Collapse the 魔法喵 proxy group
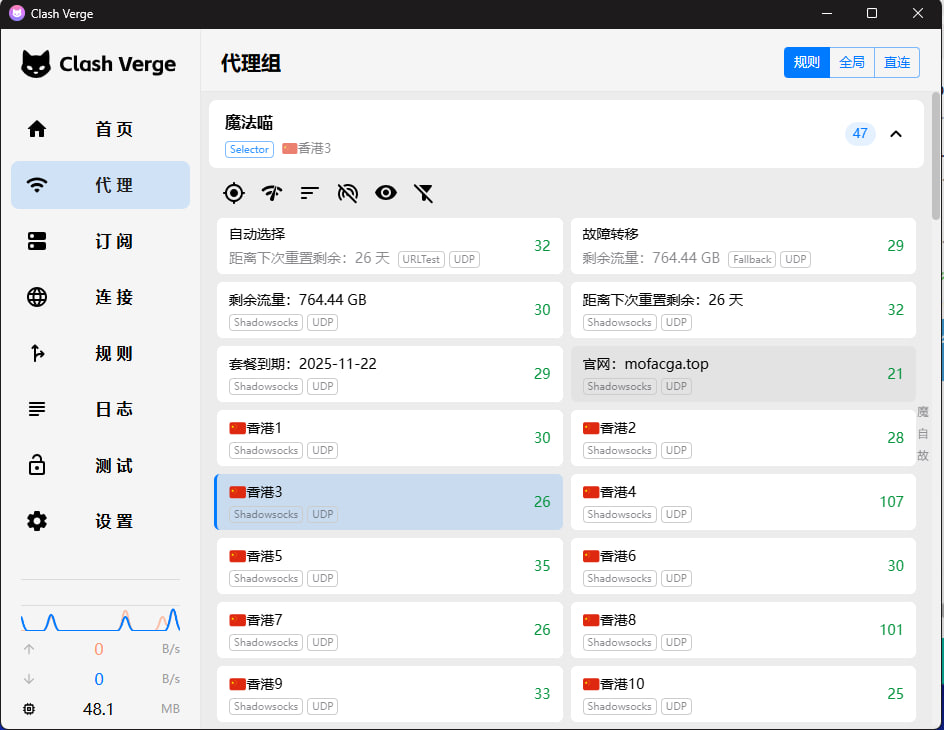The height and width of the screenshot is (730, 944). point(896,134)
